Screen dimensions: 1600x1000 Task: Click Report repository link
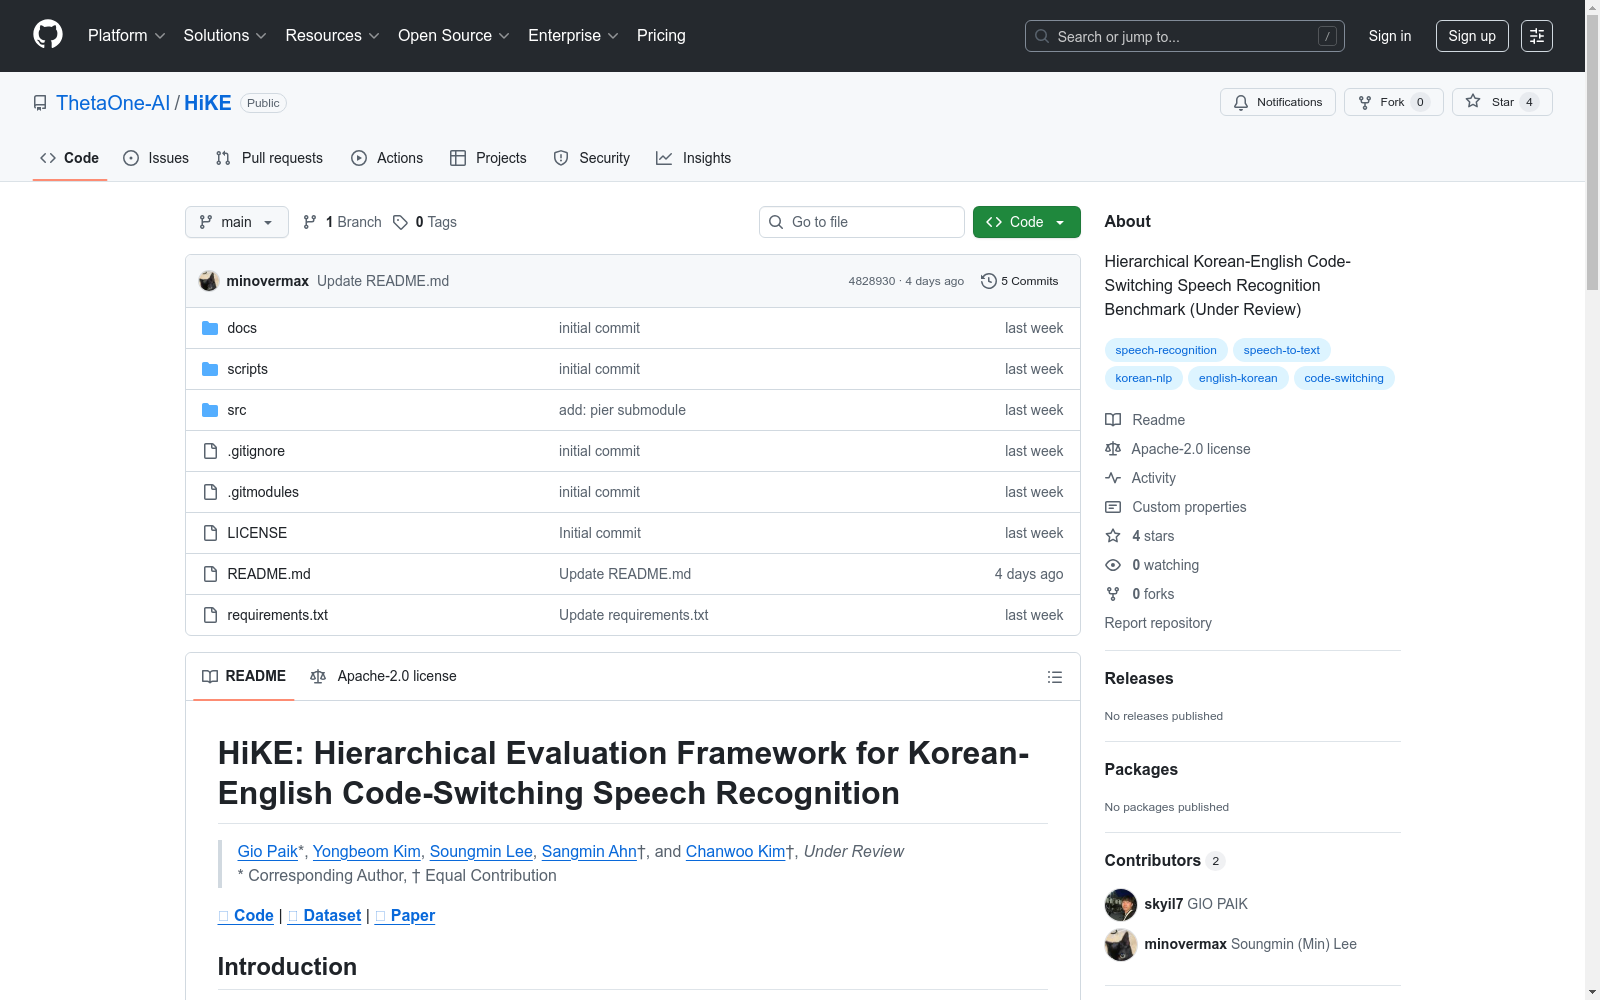pyautogui.click(x=1158, y=623)
